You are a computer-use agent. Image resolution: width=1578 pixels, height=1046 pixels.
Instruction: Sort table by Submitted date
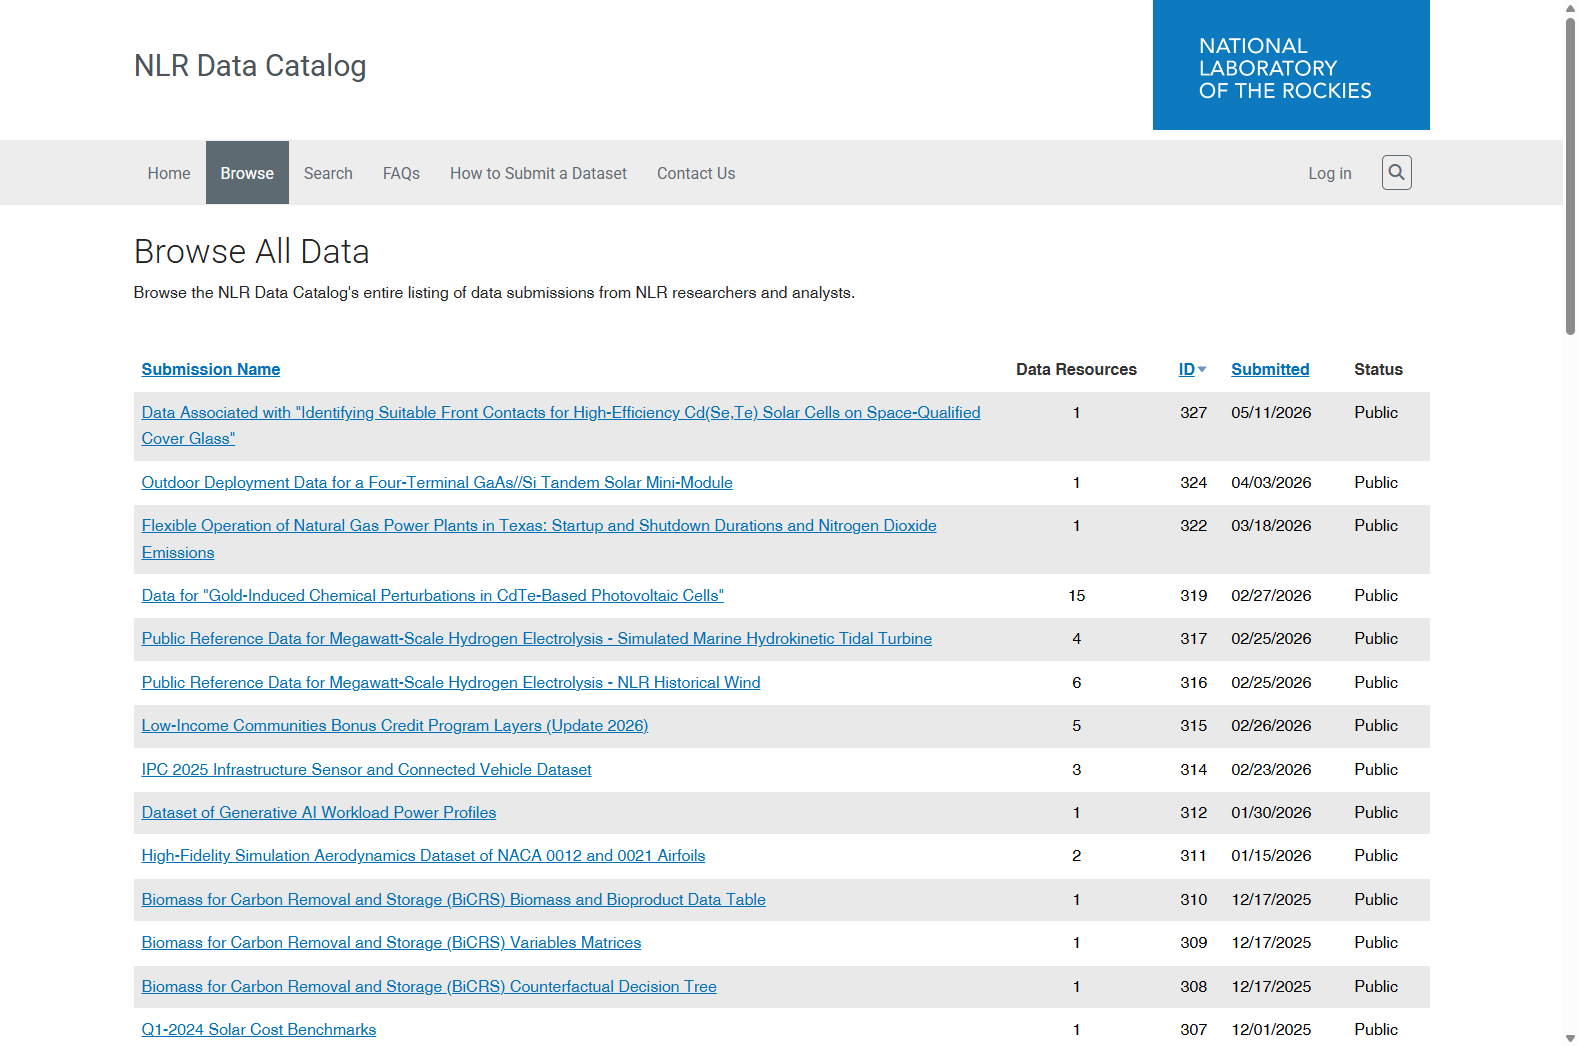(x=1270, y=369)
